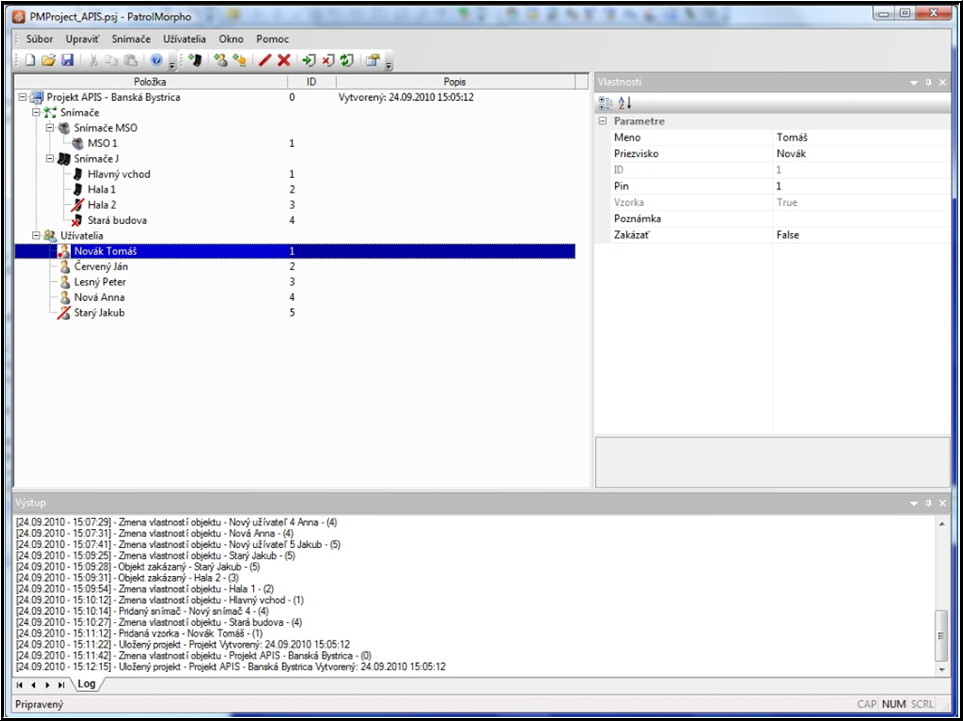This screenshot has width=963, height=721.
Task: Collapse the Užívatelia tree node
Action: click(37, 236)
